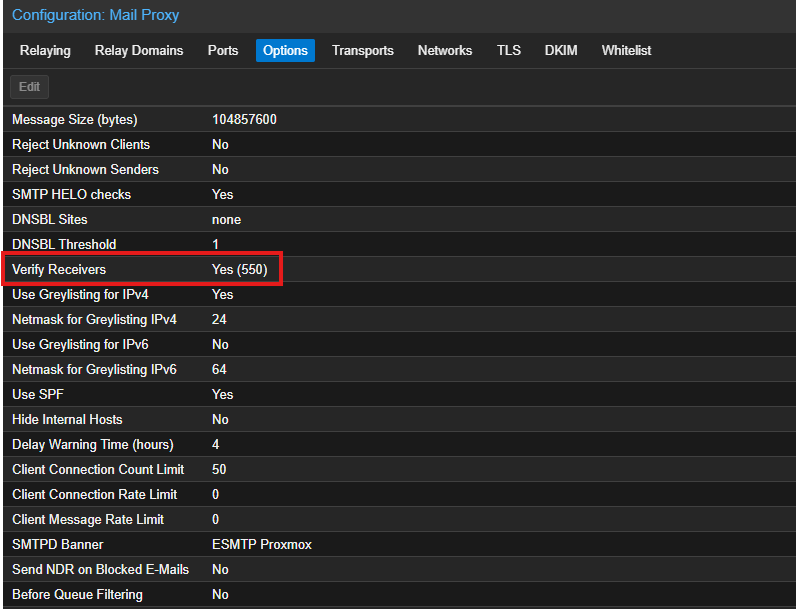Select the DNSBL Threshold row
This screenshot has height=609, width=796.
point(400,244)
